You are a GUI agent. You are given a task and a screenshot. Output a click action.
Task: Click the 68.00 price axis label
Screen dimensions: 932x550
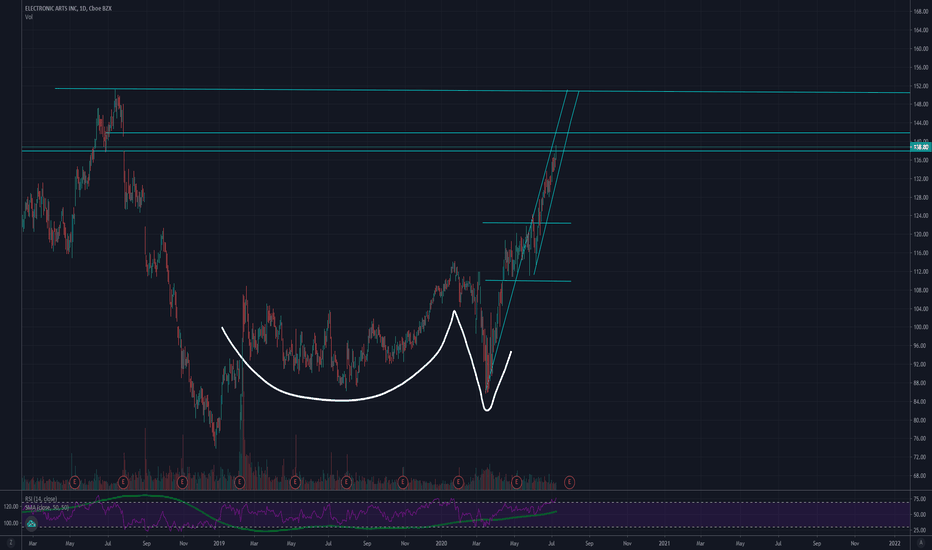point(921,476)
